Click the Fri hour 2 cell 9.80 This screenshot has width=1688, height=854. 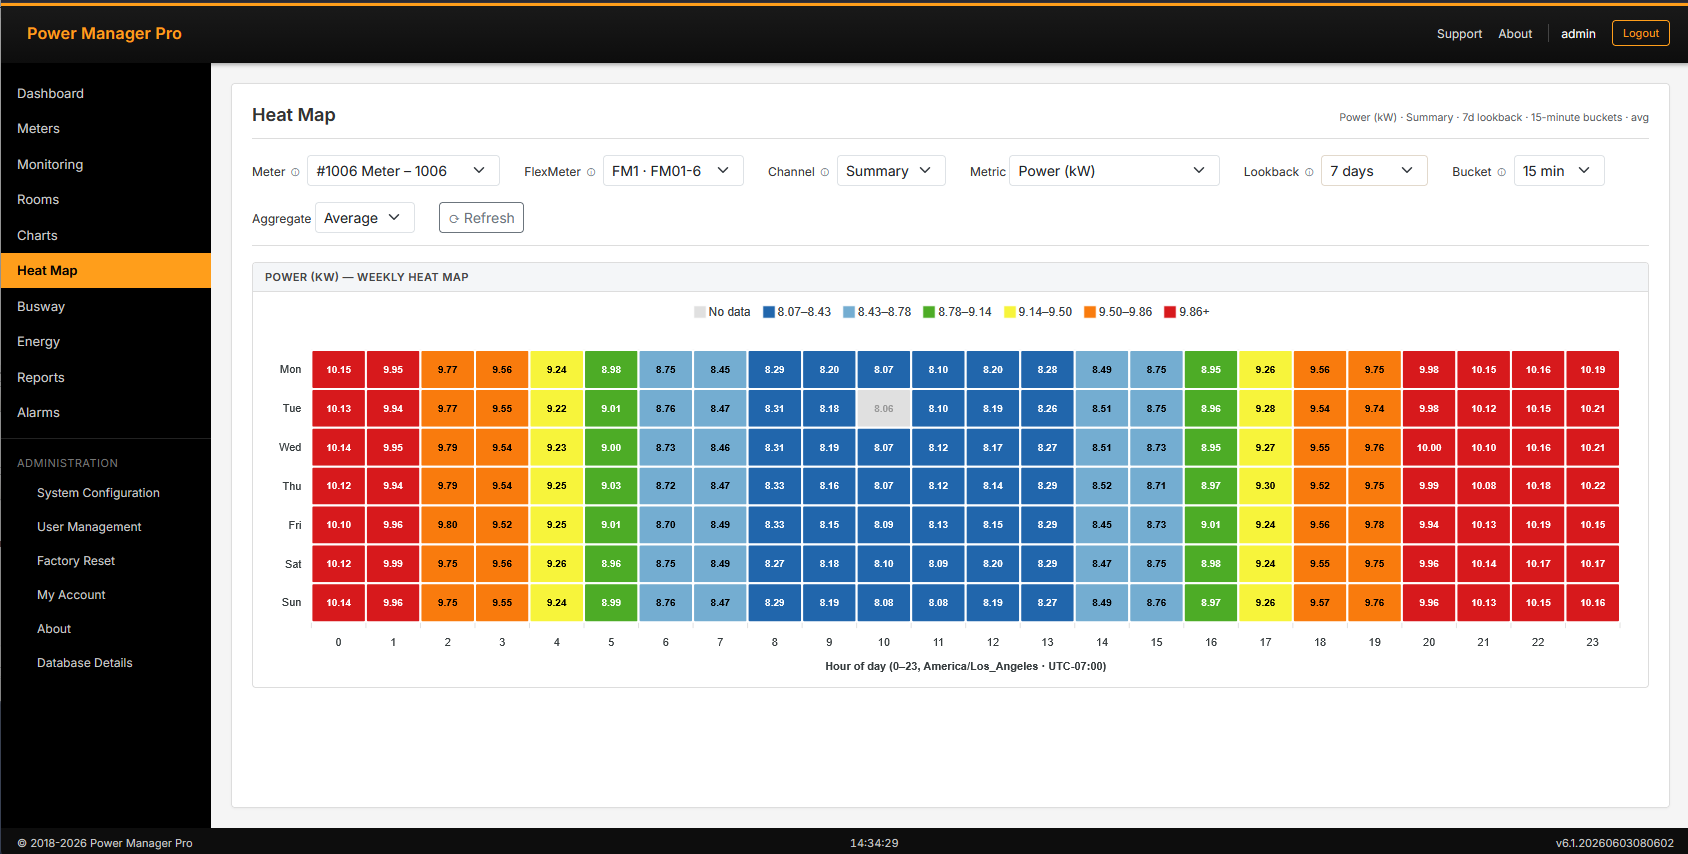point(448,525)
